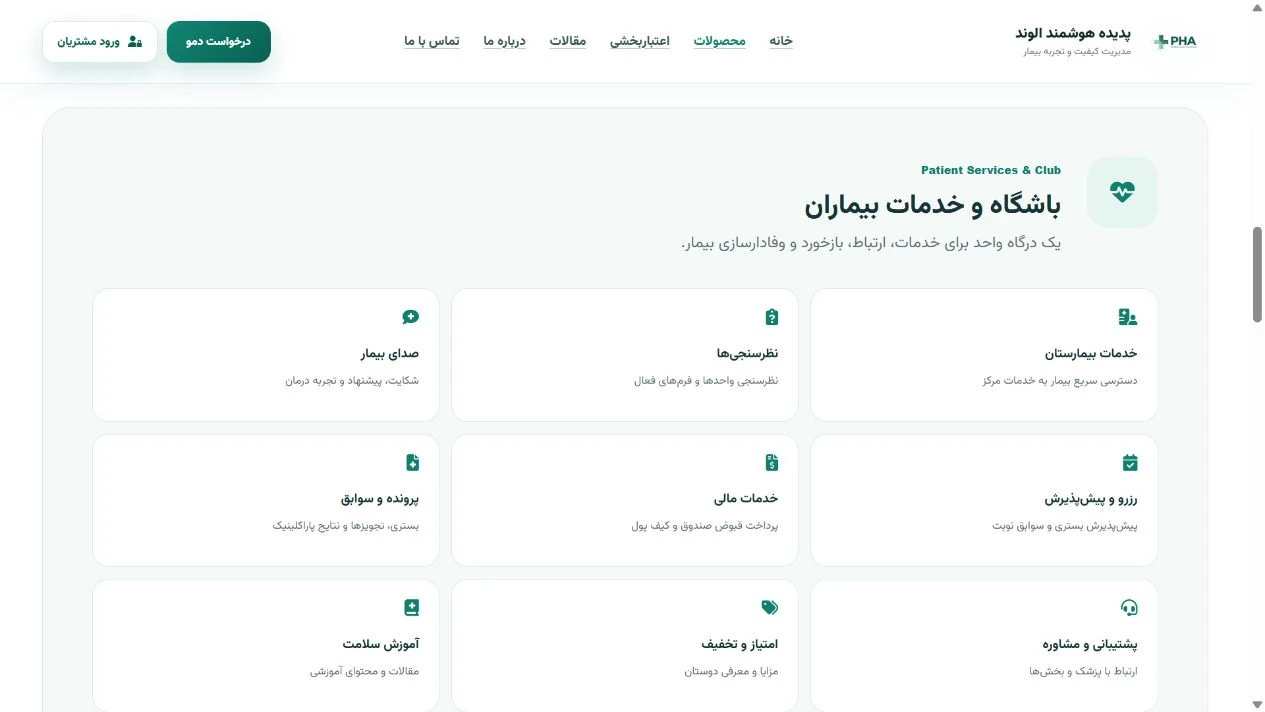Viewport: 1265px width, 712px height.
Task: Click the رزرو و پیش‌پذیرش calendar icon
Action: coord(1130,463)
